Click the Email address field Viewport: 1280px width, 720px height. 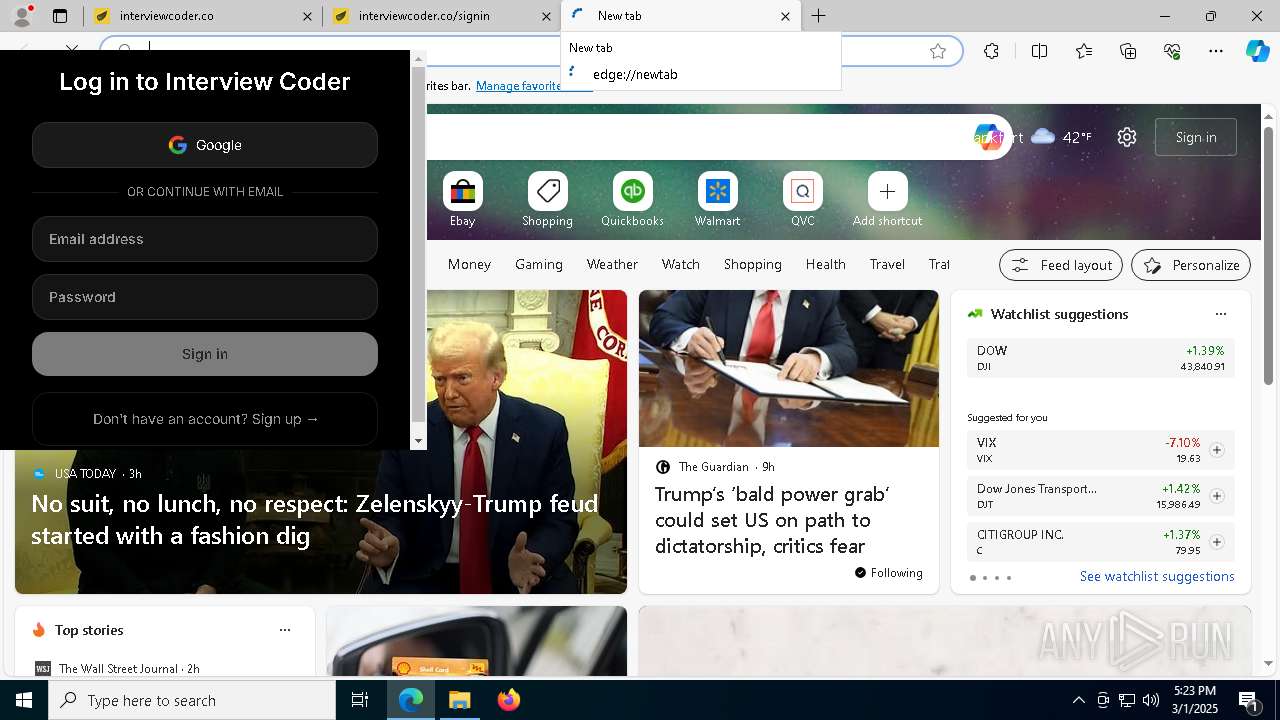coord(205,239)
